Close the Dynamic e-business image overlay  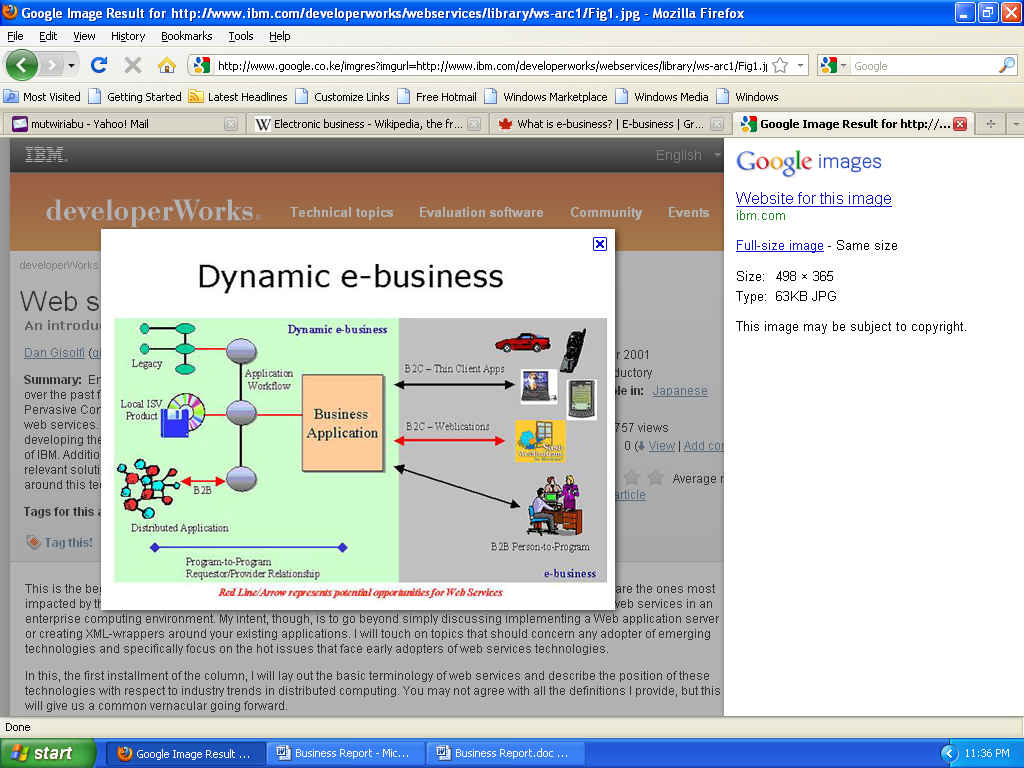600,244
